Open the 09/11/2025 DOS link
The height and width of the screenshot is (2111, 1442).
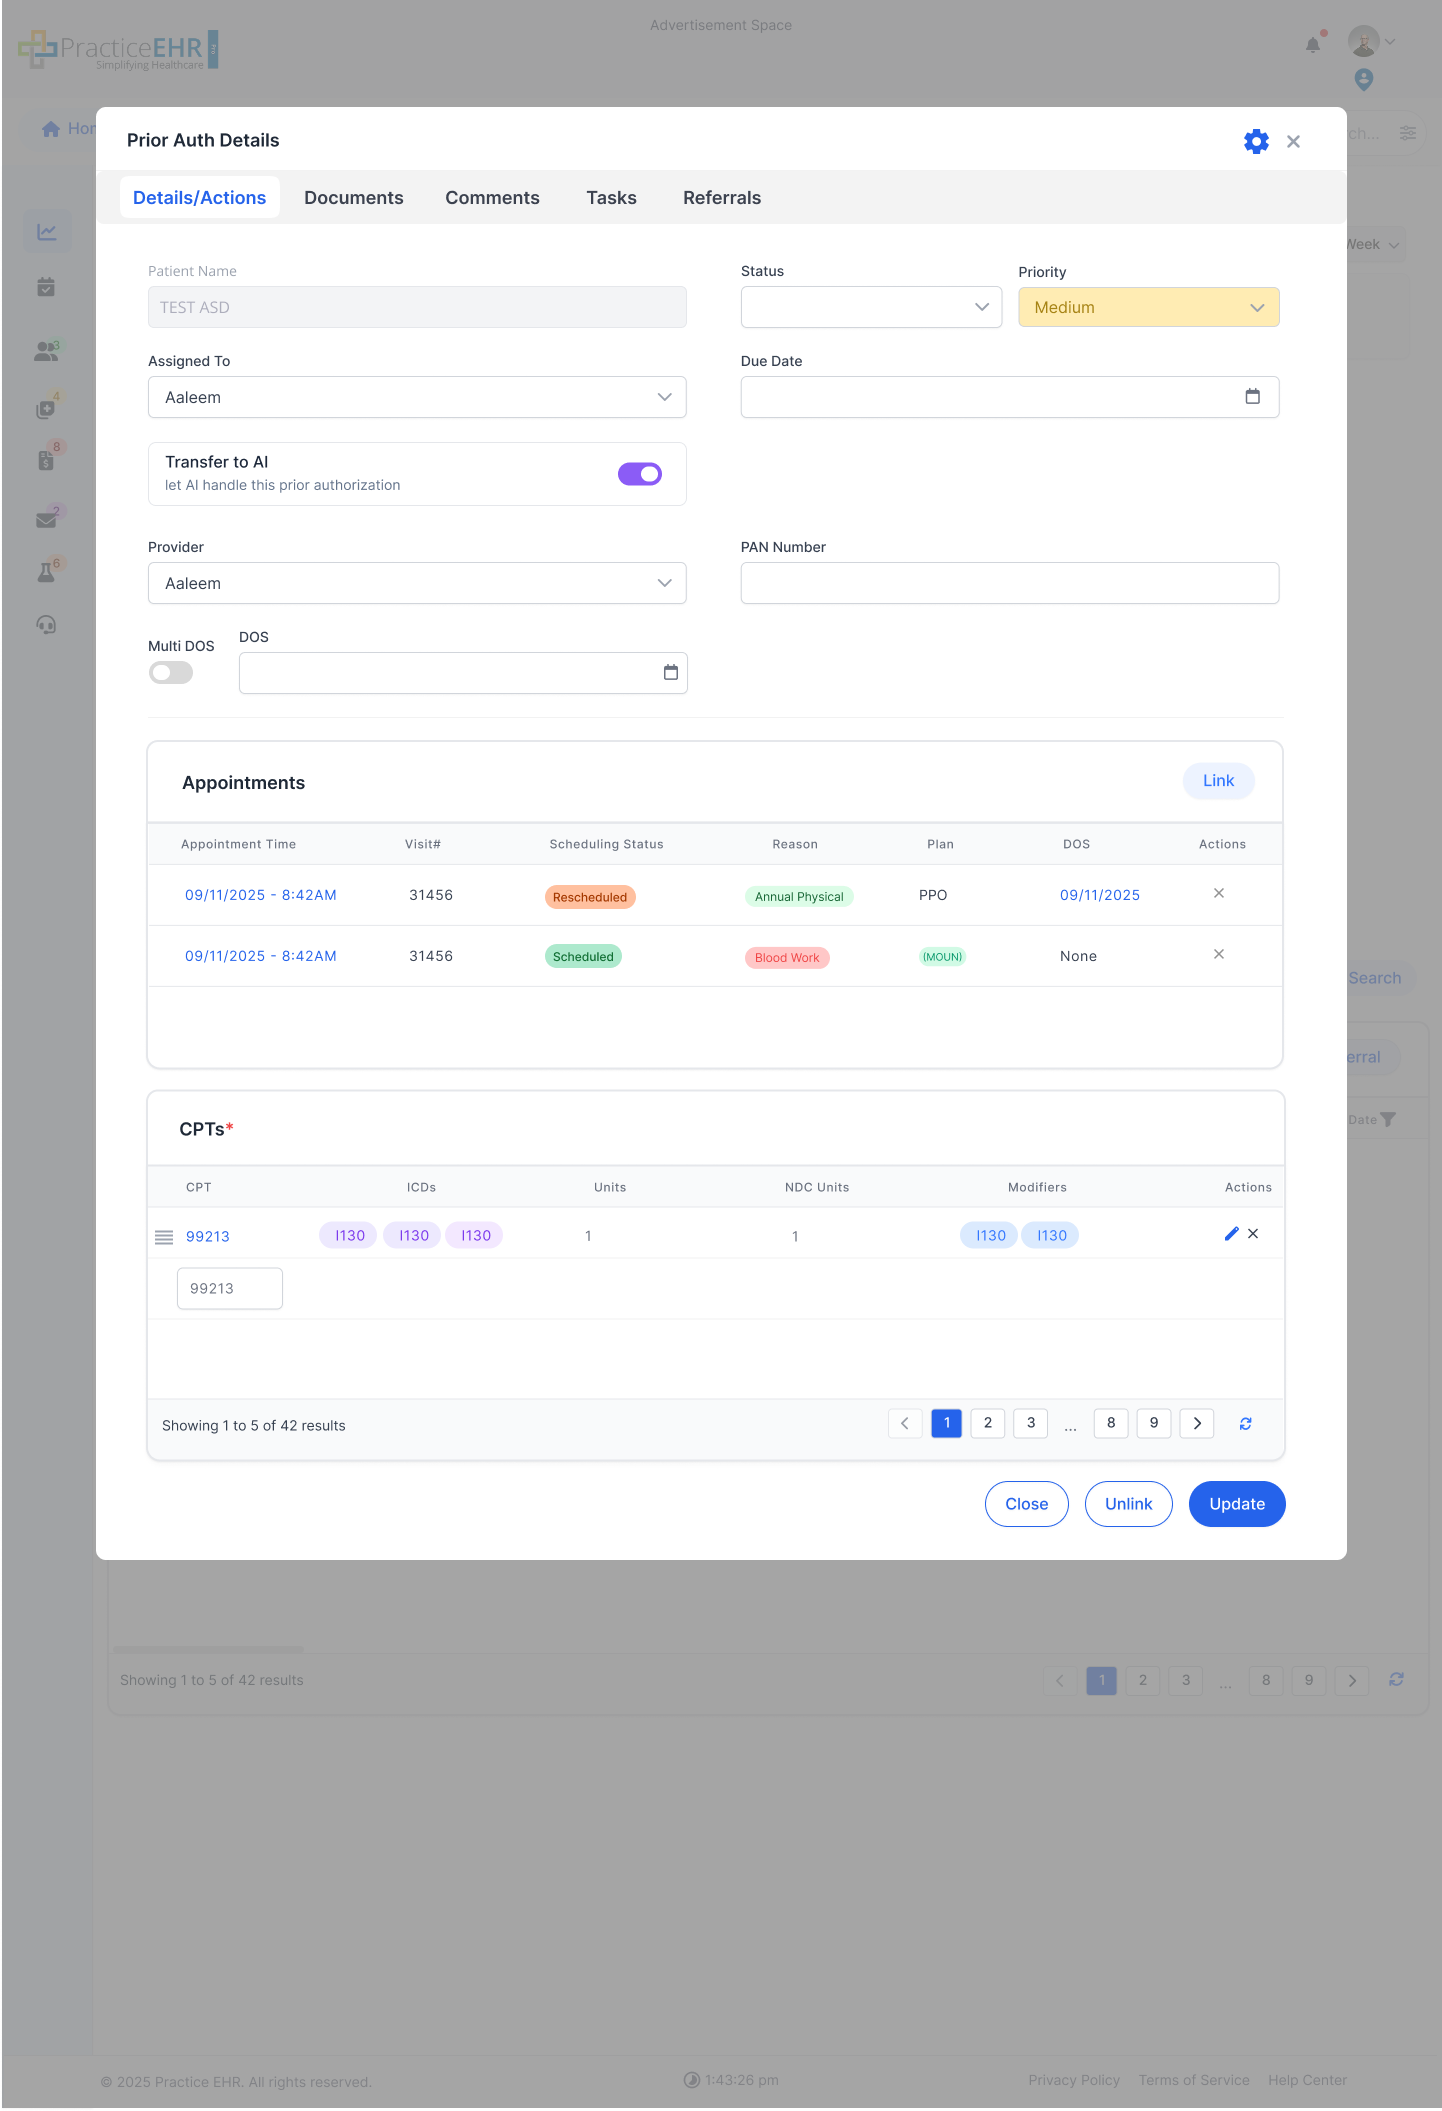(1099, 895)
